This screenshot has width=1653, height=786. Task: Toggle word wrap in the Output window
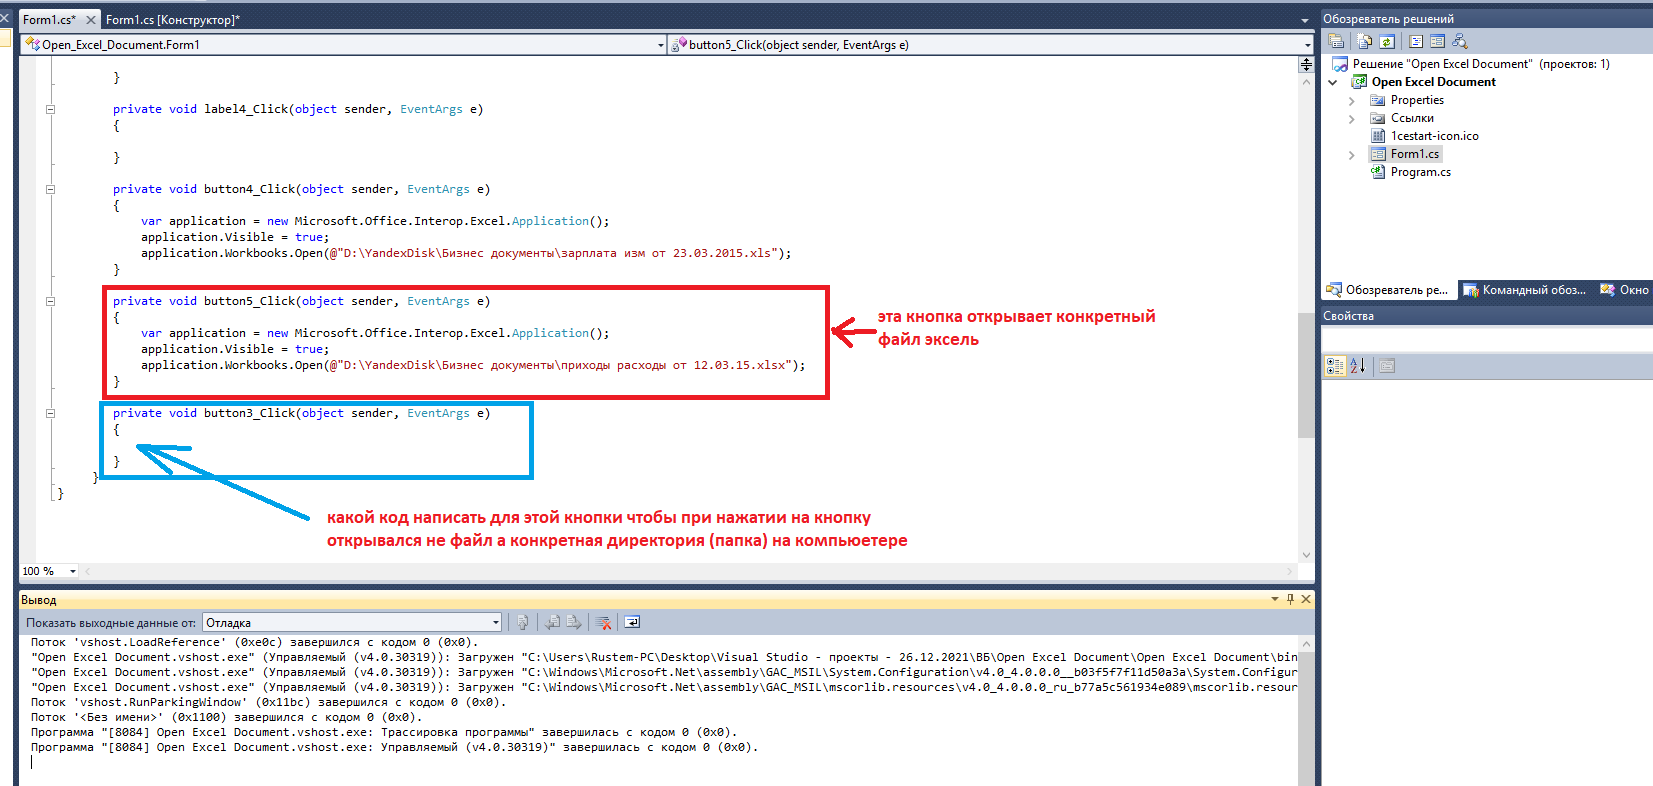pyautogui.click(x=632, y=622)
